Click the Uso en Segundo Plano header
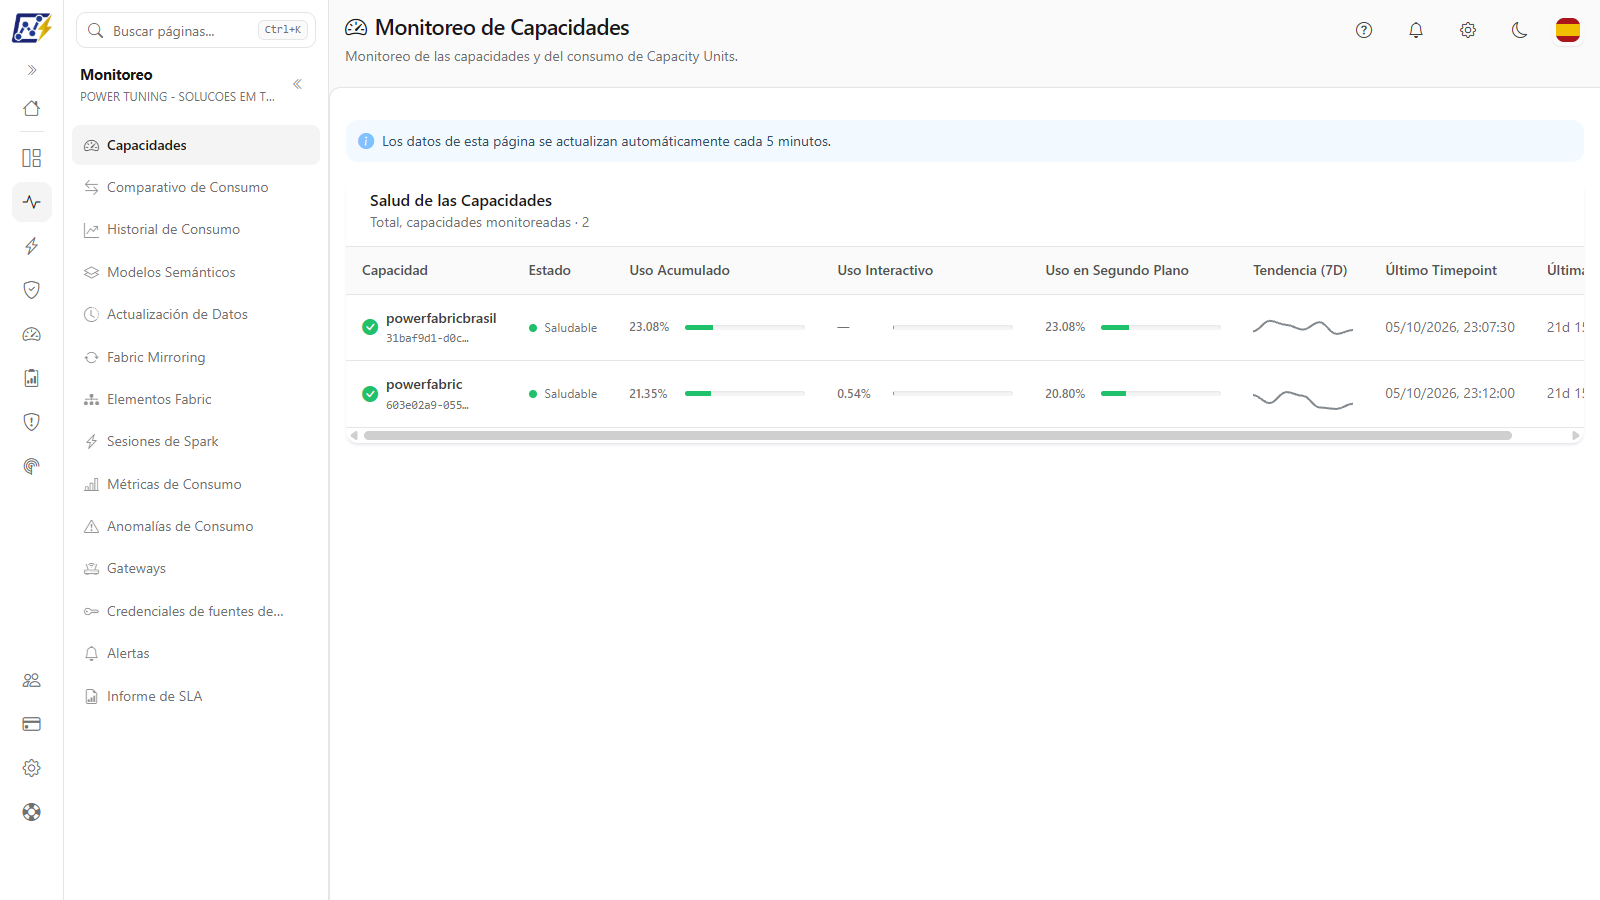 pyautogui.click(x=1117, y=270)
